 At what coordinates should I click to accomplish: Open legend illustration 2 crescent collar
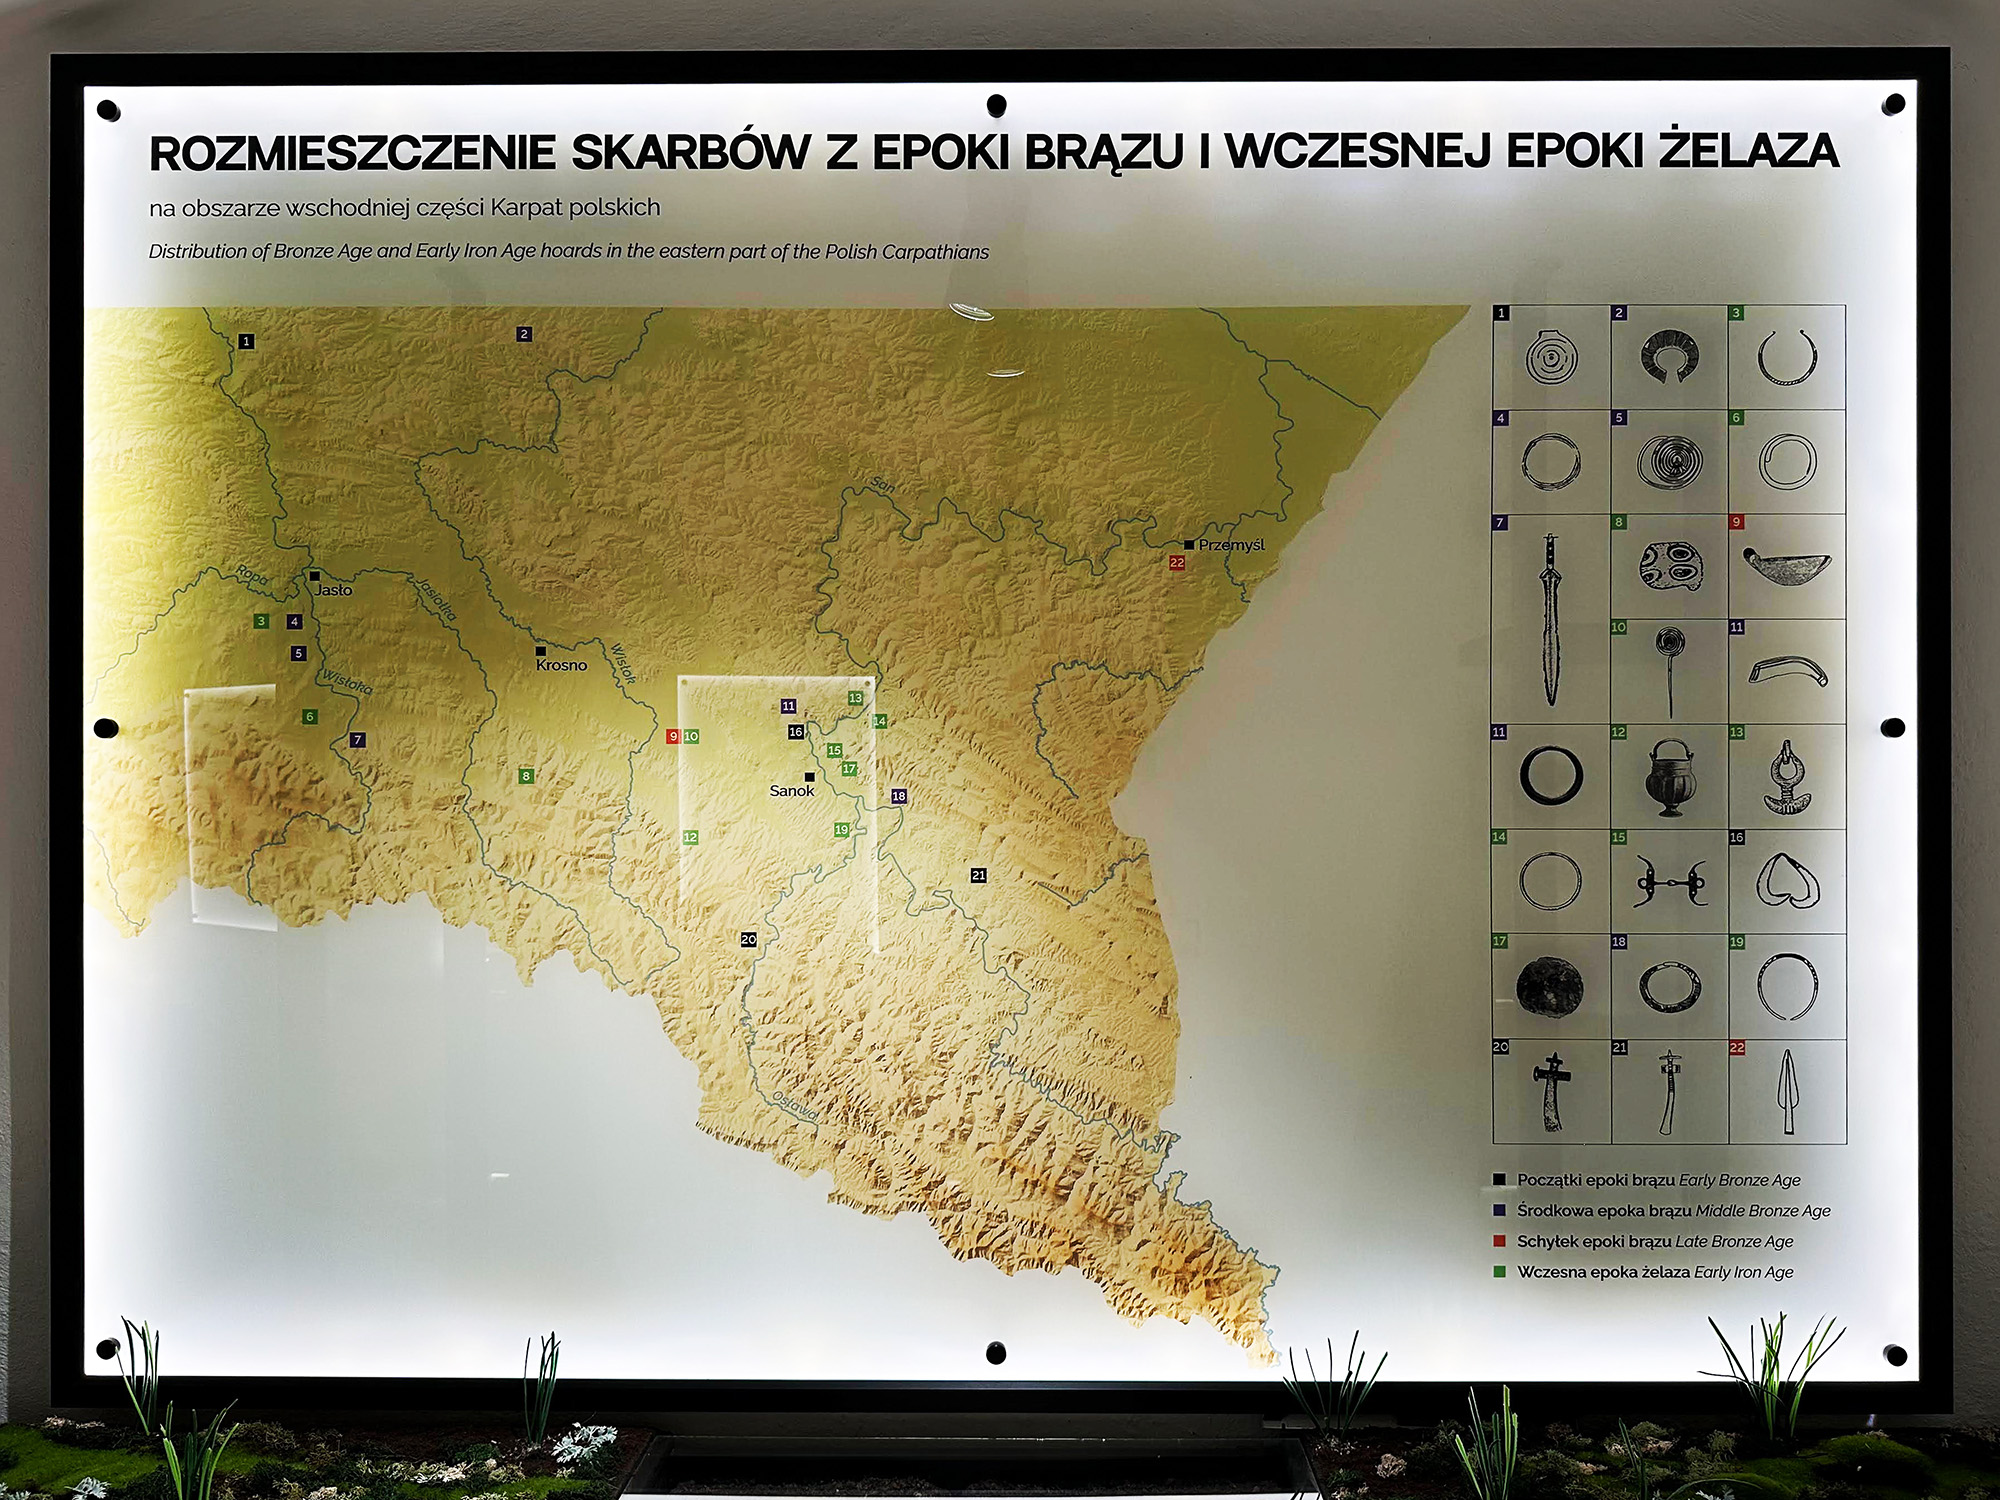pos(1669,358)
